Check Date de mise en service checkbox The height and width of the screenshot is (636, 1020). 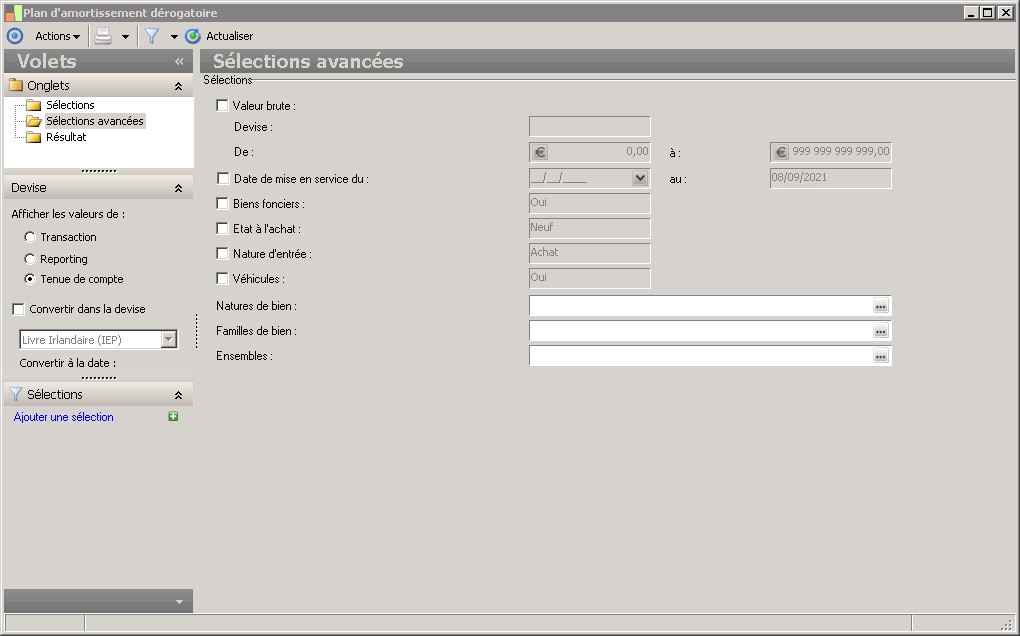point(223,178)
